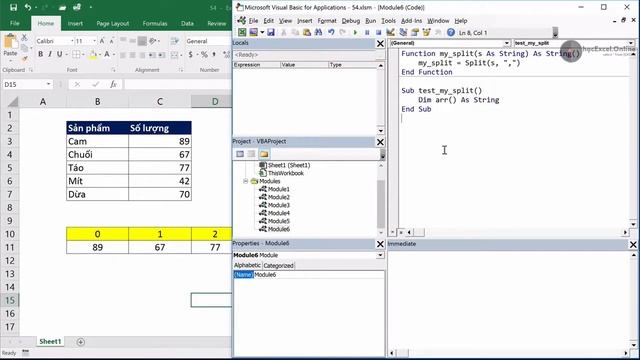Click Reset stop icon in VBA toolbar

coord(378,32)
